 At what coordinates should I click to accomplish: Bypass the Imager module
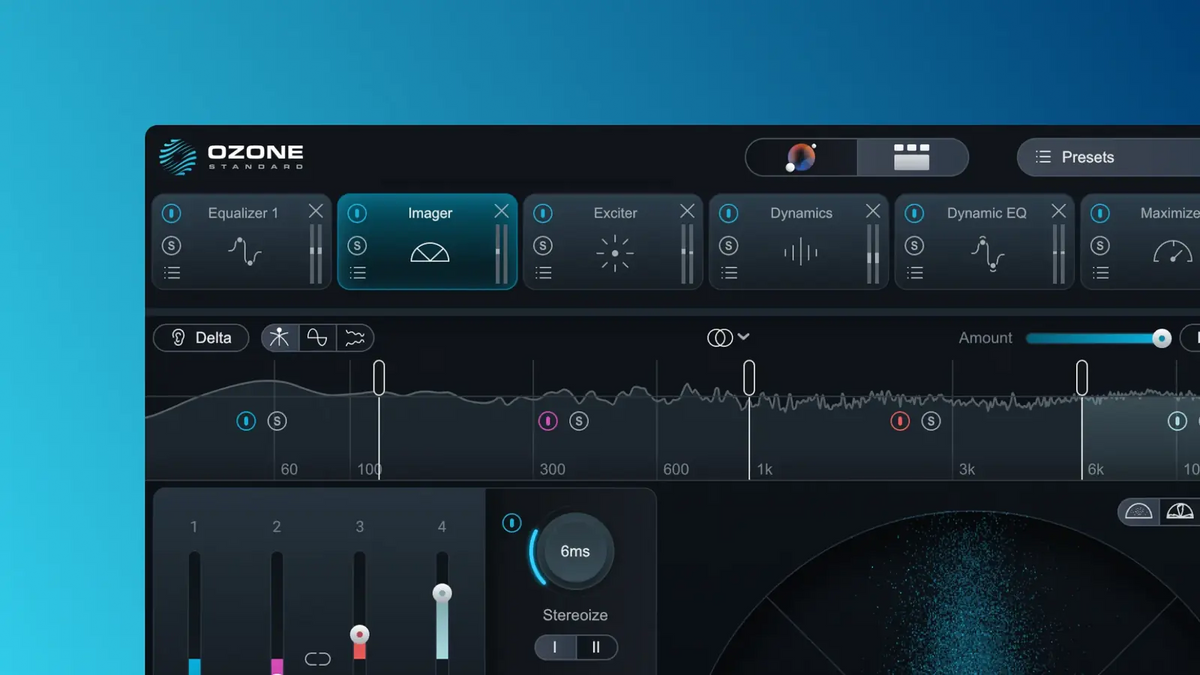tap(357, 213)
